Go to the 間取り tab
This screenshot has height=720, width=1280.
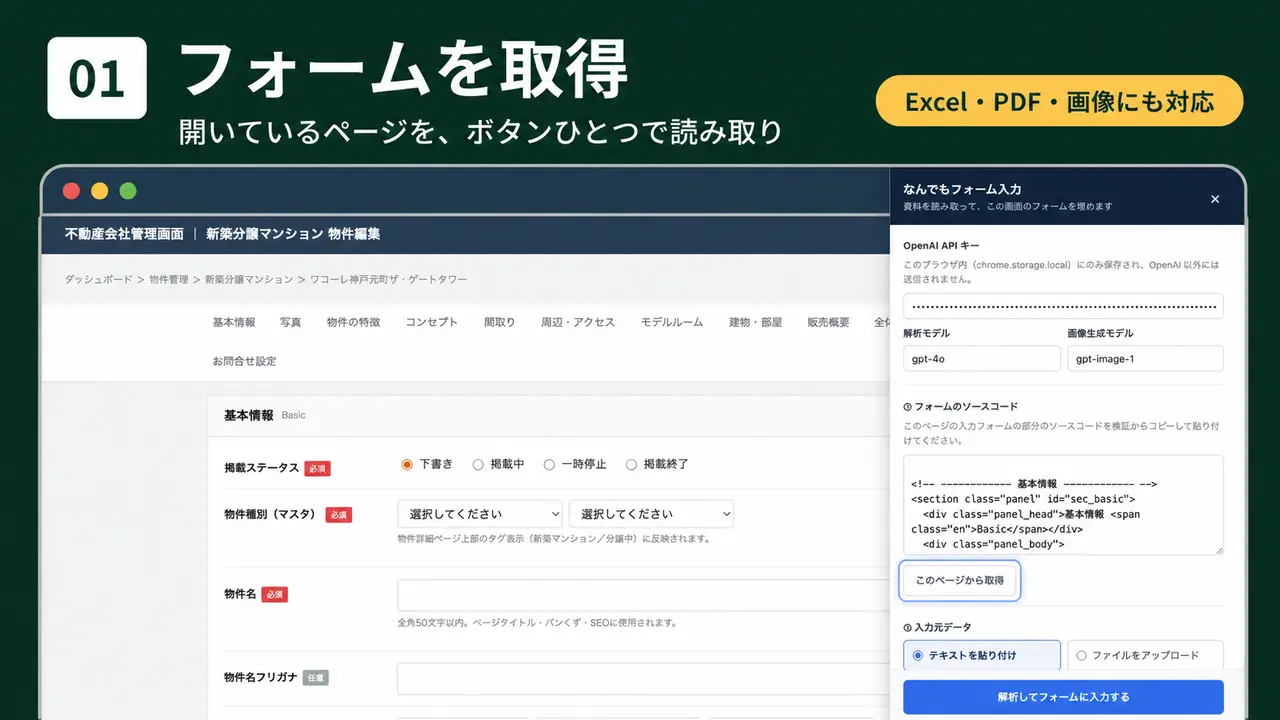[499, 322]
